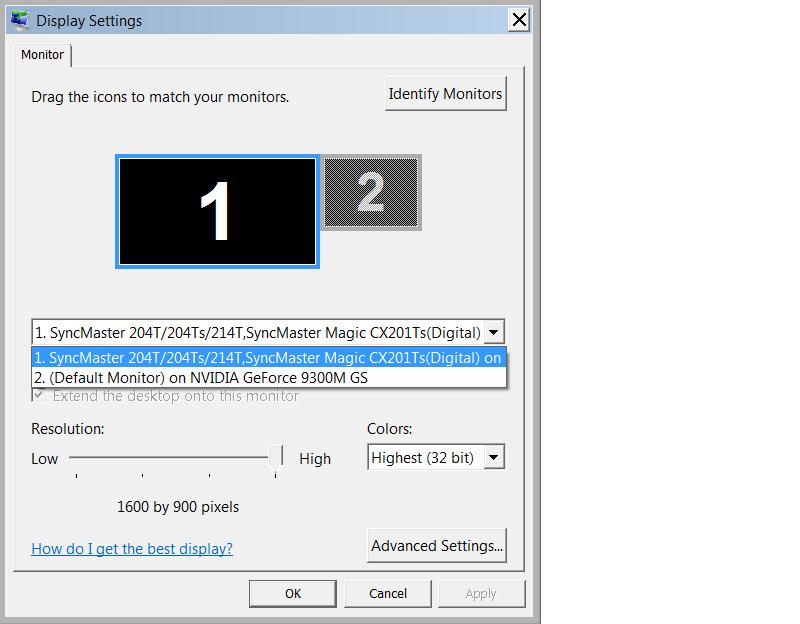800x624 pixels.
Task: Open Advanced Settings
Action: pos(437,546)
